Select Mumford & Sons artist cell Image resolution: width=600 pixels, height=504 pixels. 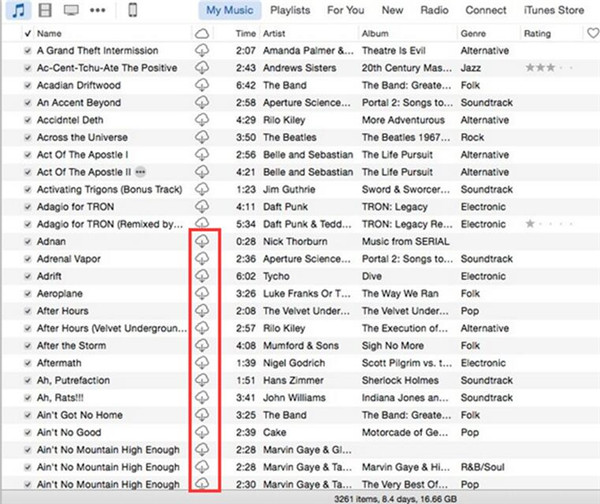pyautogui.click(x=301, y=346)
